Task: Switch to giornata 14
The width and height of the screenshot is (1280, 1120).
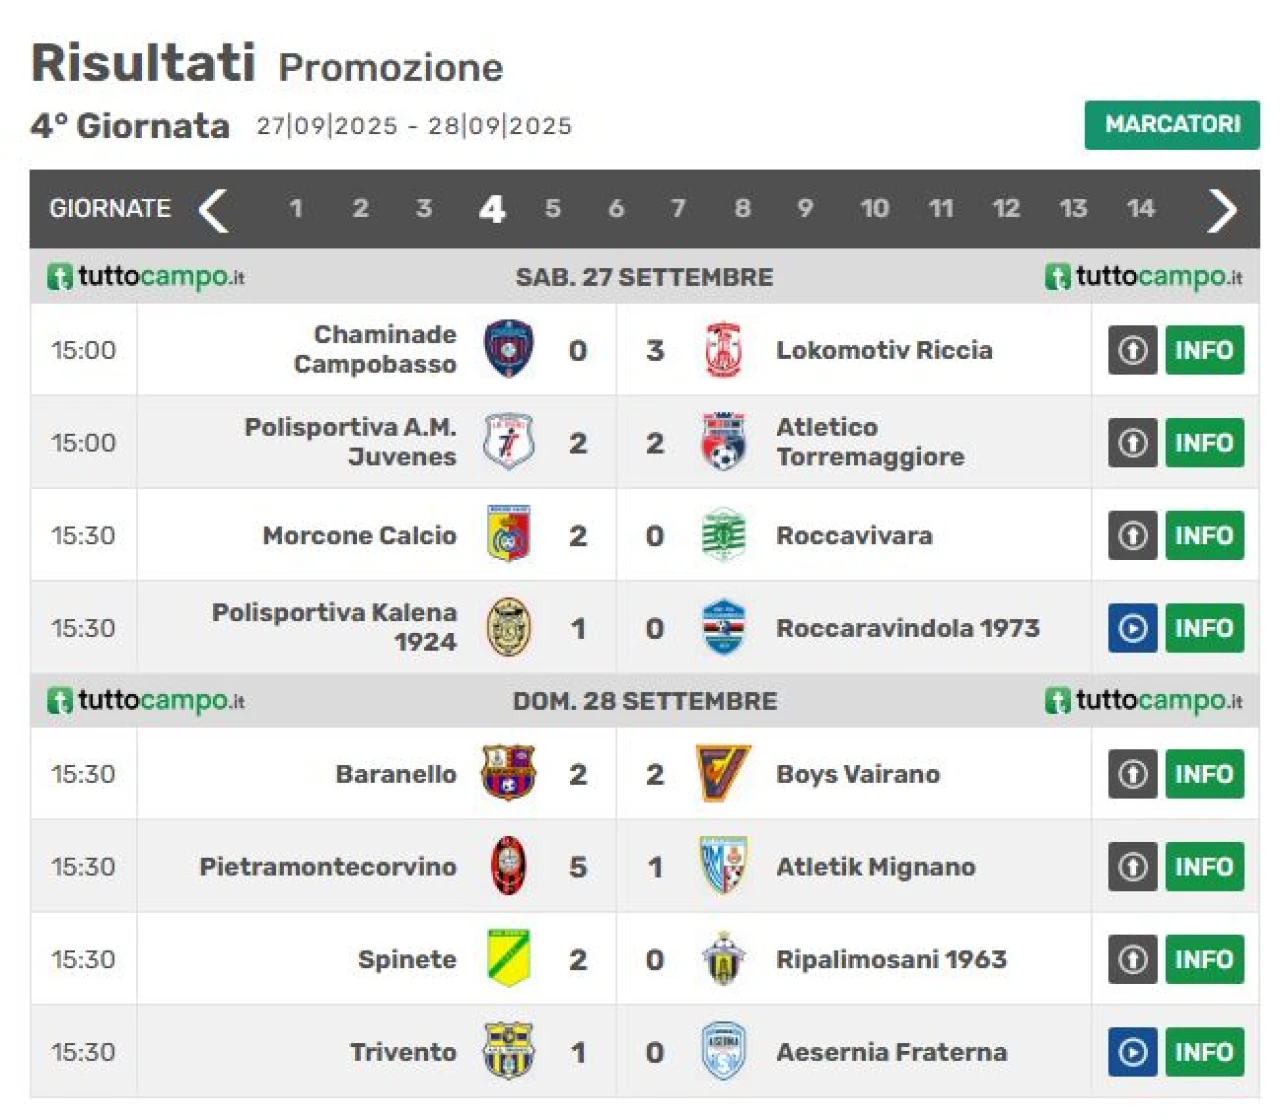Action: click(x=1140, y=208)
